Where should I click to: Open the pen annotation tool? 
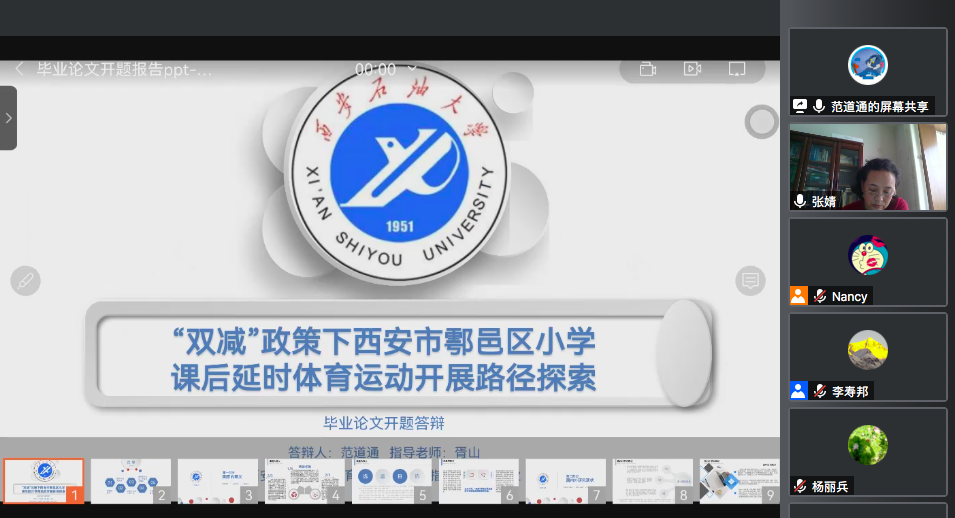click(26, 281)
